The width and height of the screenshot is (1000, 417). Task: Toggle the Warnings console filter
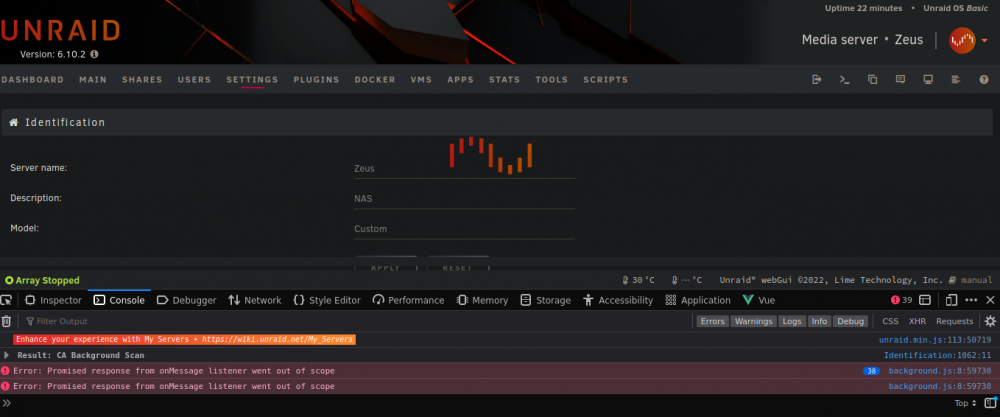click(753, 321)
